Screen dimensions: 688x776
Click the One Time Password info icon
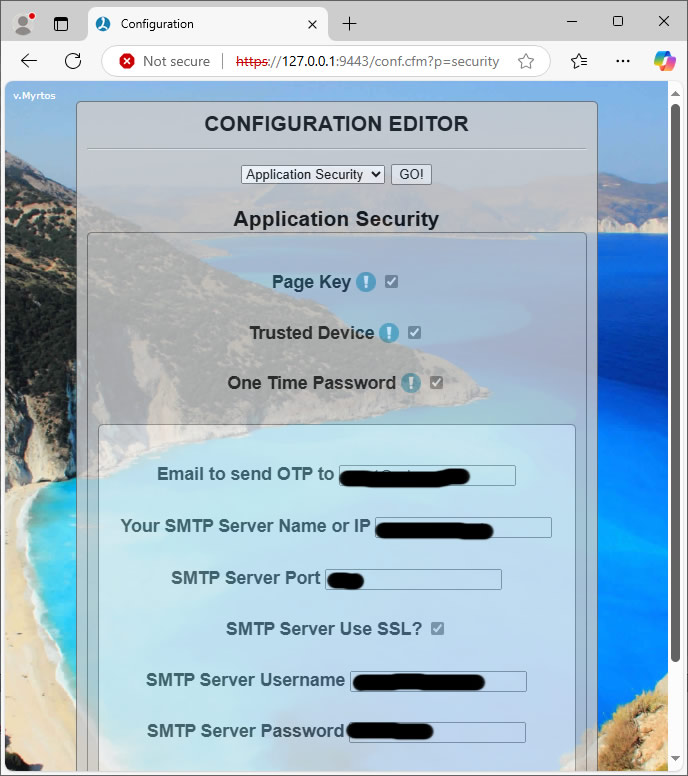[x=411, y=383]
